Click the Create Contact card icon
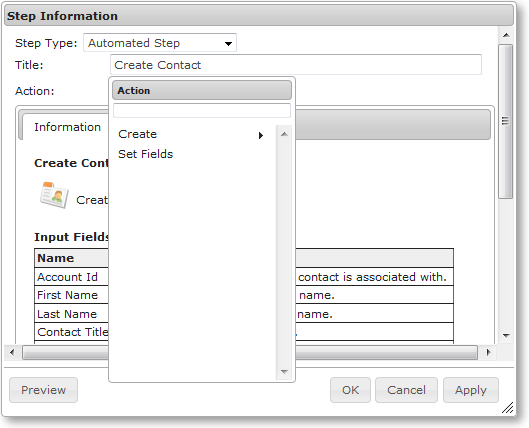The image size is (529, 428). click(x=54, y=195)
